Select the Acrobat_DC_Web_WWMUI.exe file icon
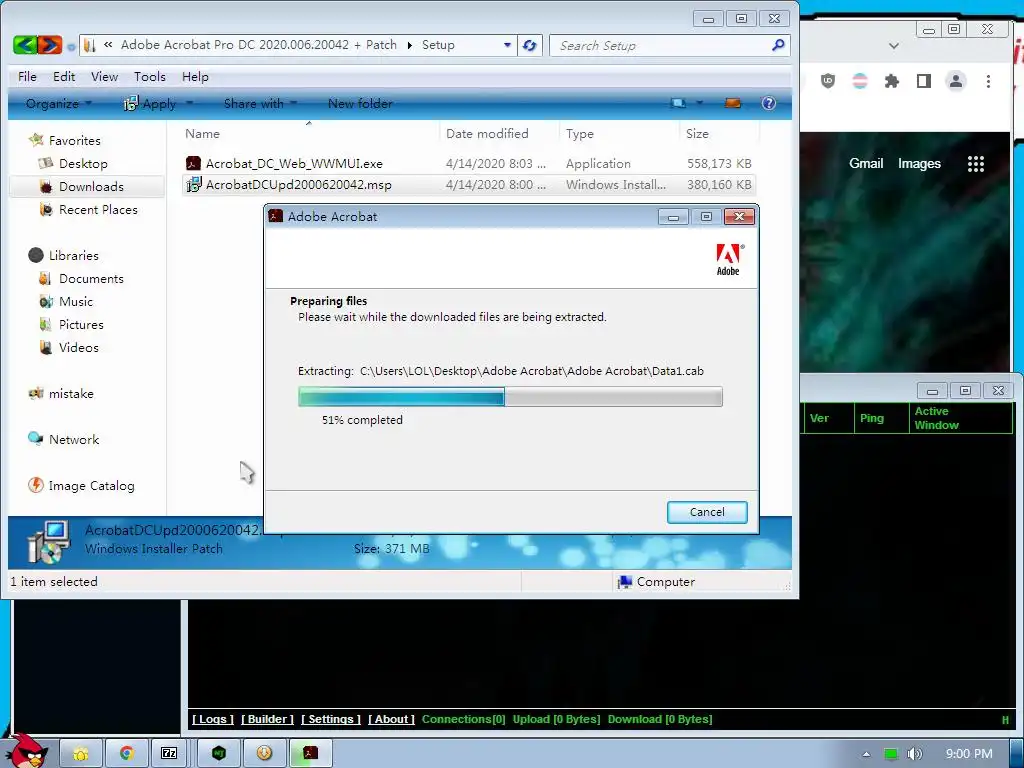The image size is (1024, 768). click(193, 163)
